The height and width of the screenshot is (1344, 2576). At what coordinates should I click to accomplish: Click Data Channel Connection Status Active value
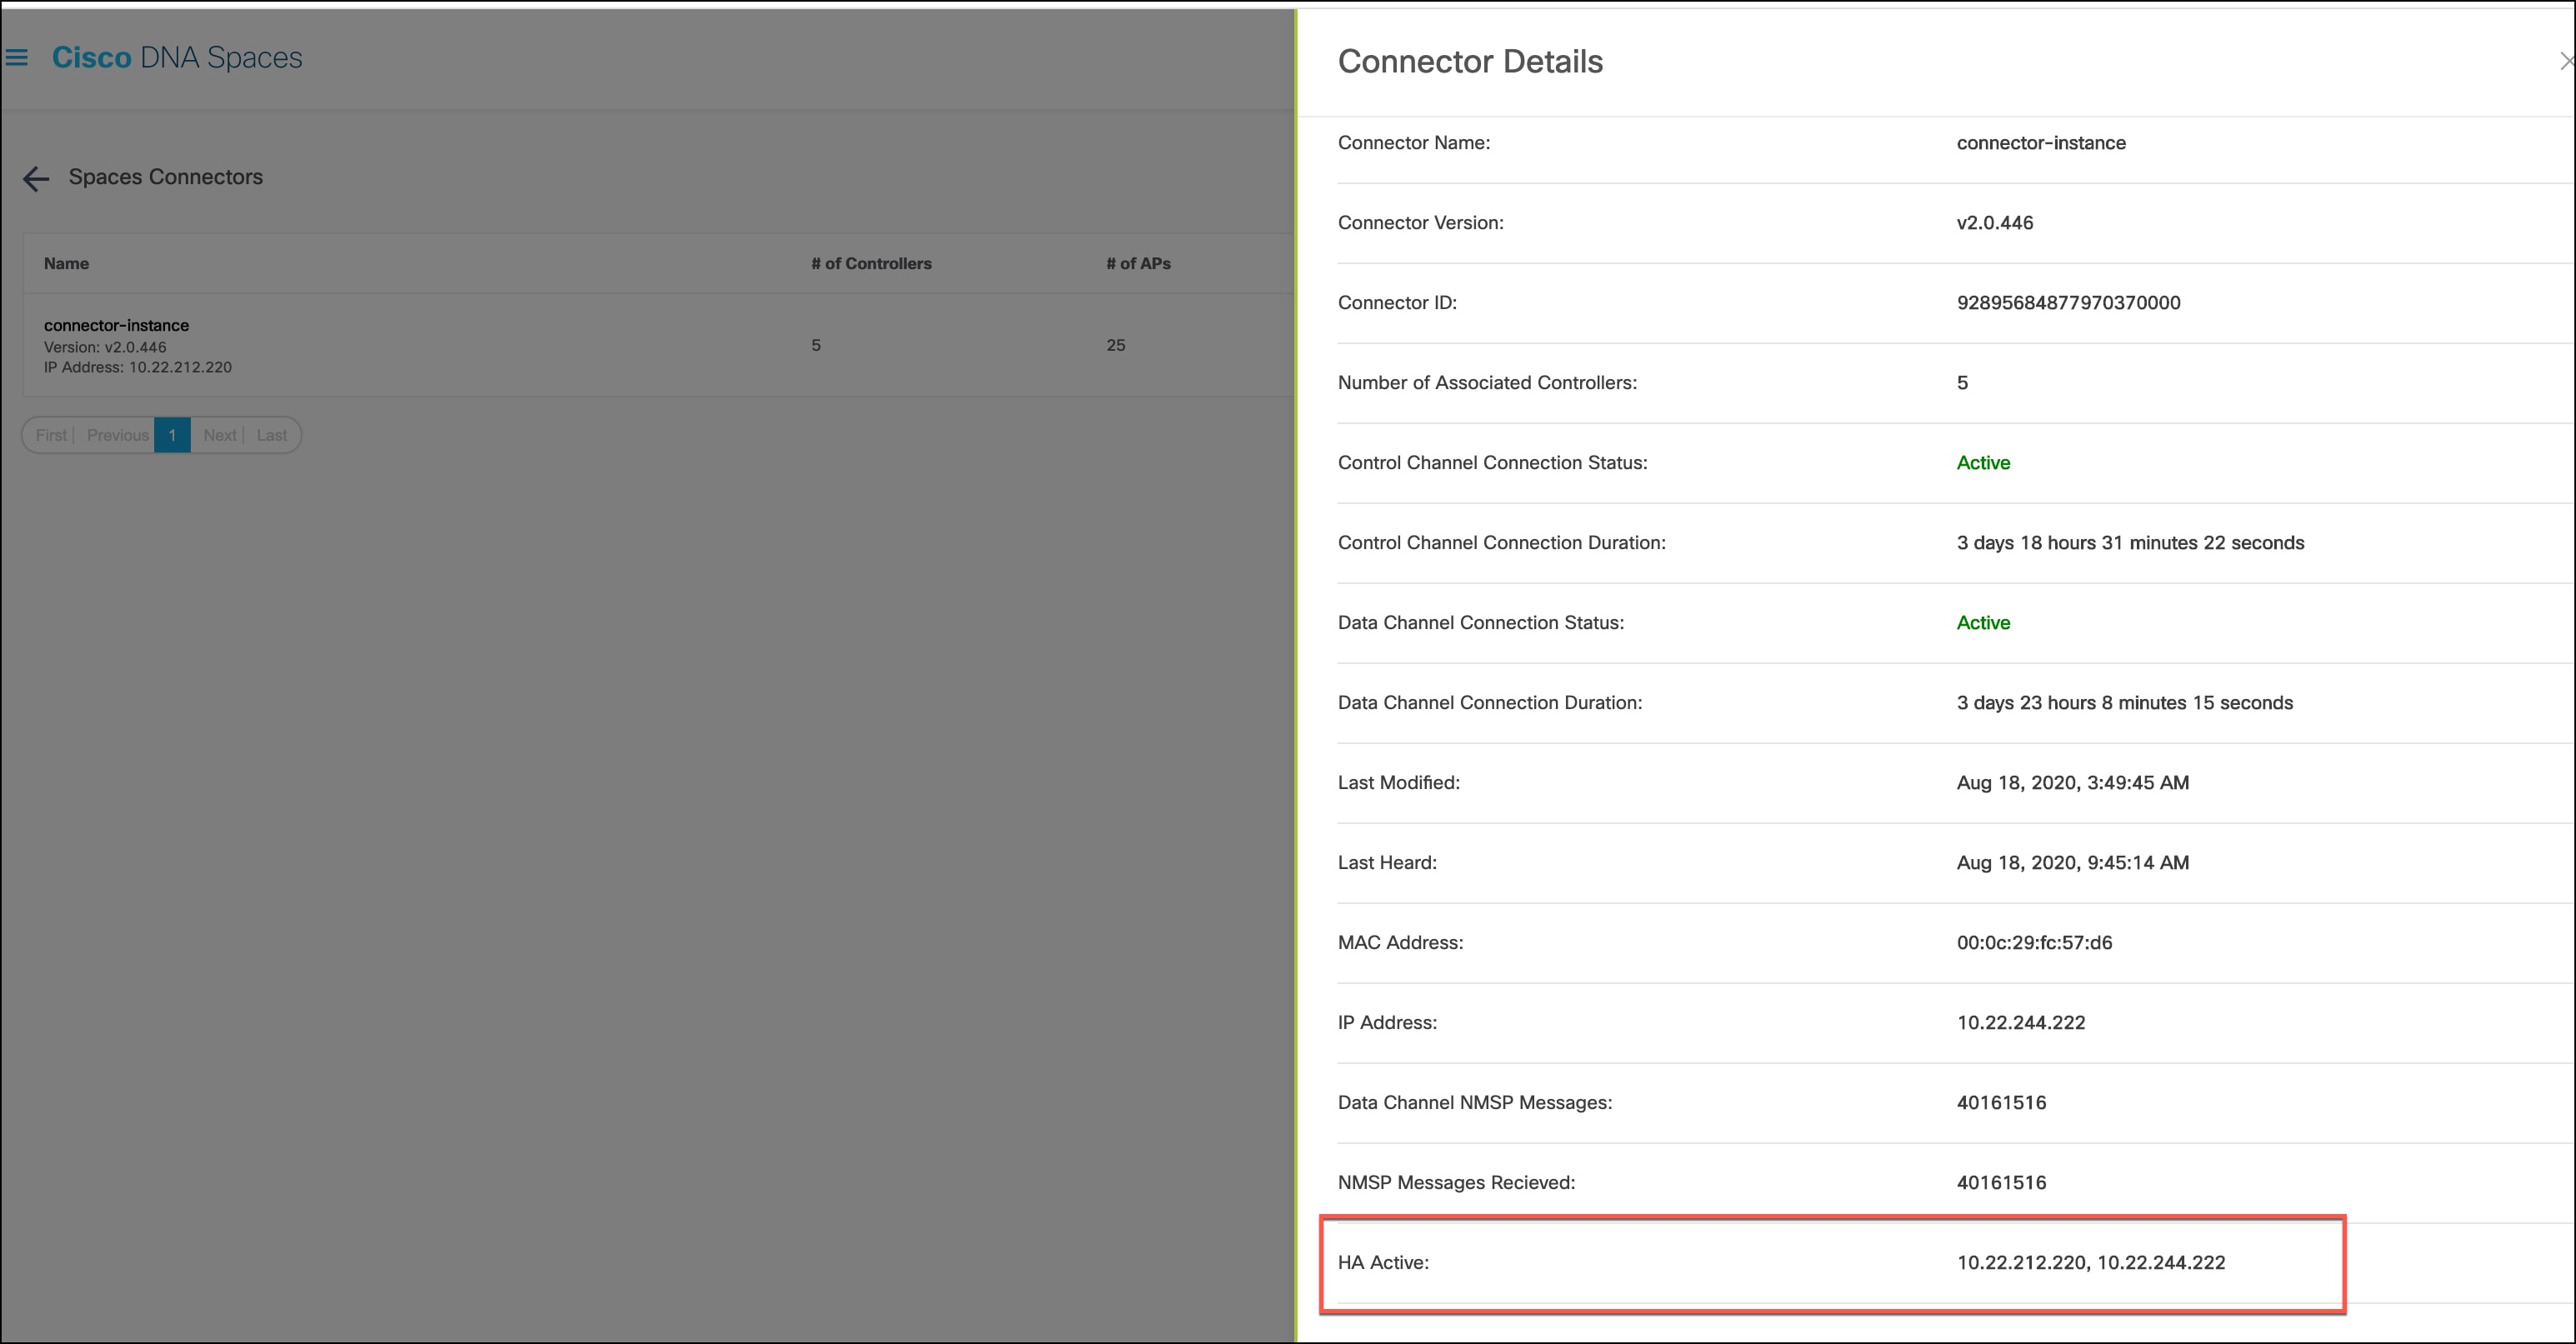coord(1983,623)
